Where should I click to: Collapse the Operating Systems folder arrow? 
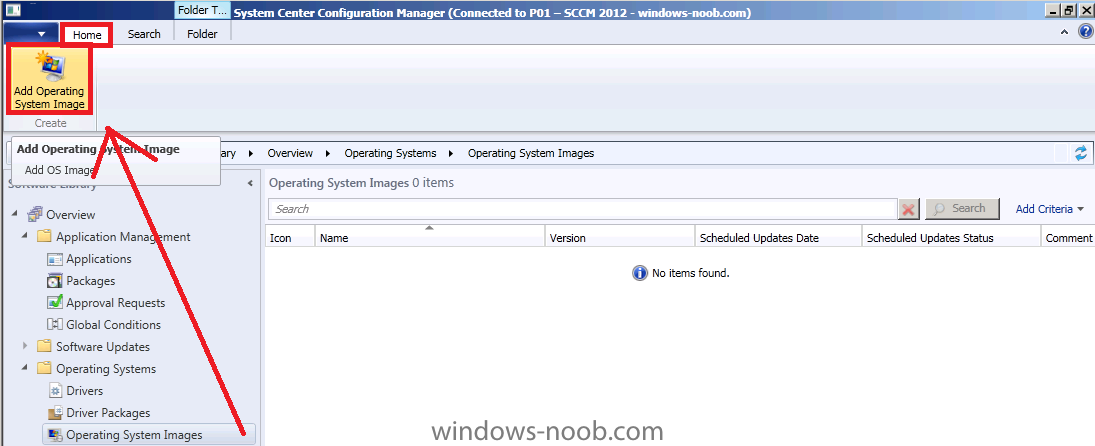click(x=24, y=367)
